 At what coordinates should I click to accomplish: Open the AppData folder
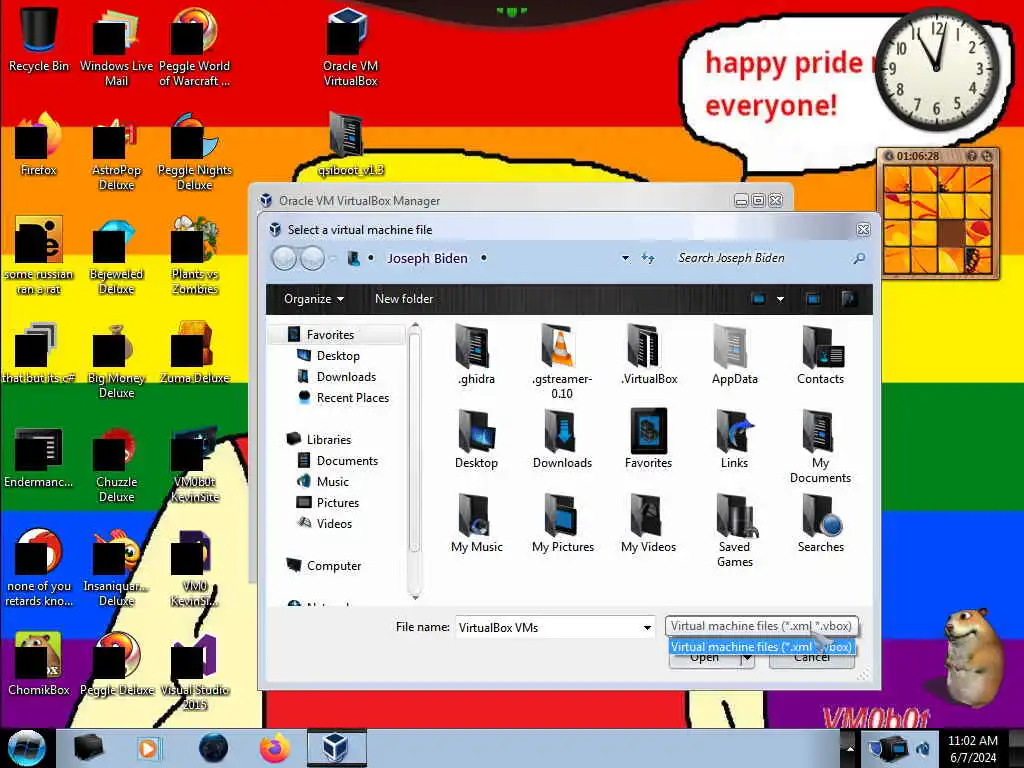point(735,355)
